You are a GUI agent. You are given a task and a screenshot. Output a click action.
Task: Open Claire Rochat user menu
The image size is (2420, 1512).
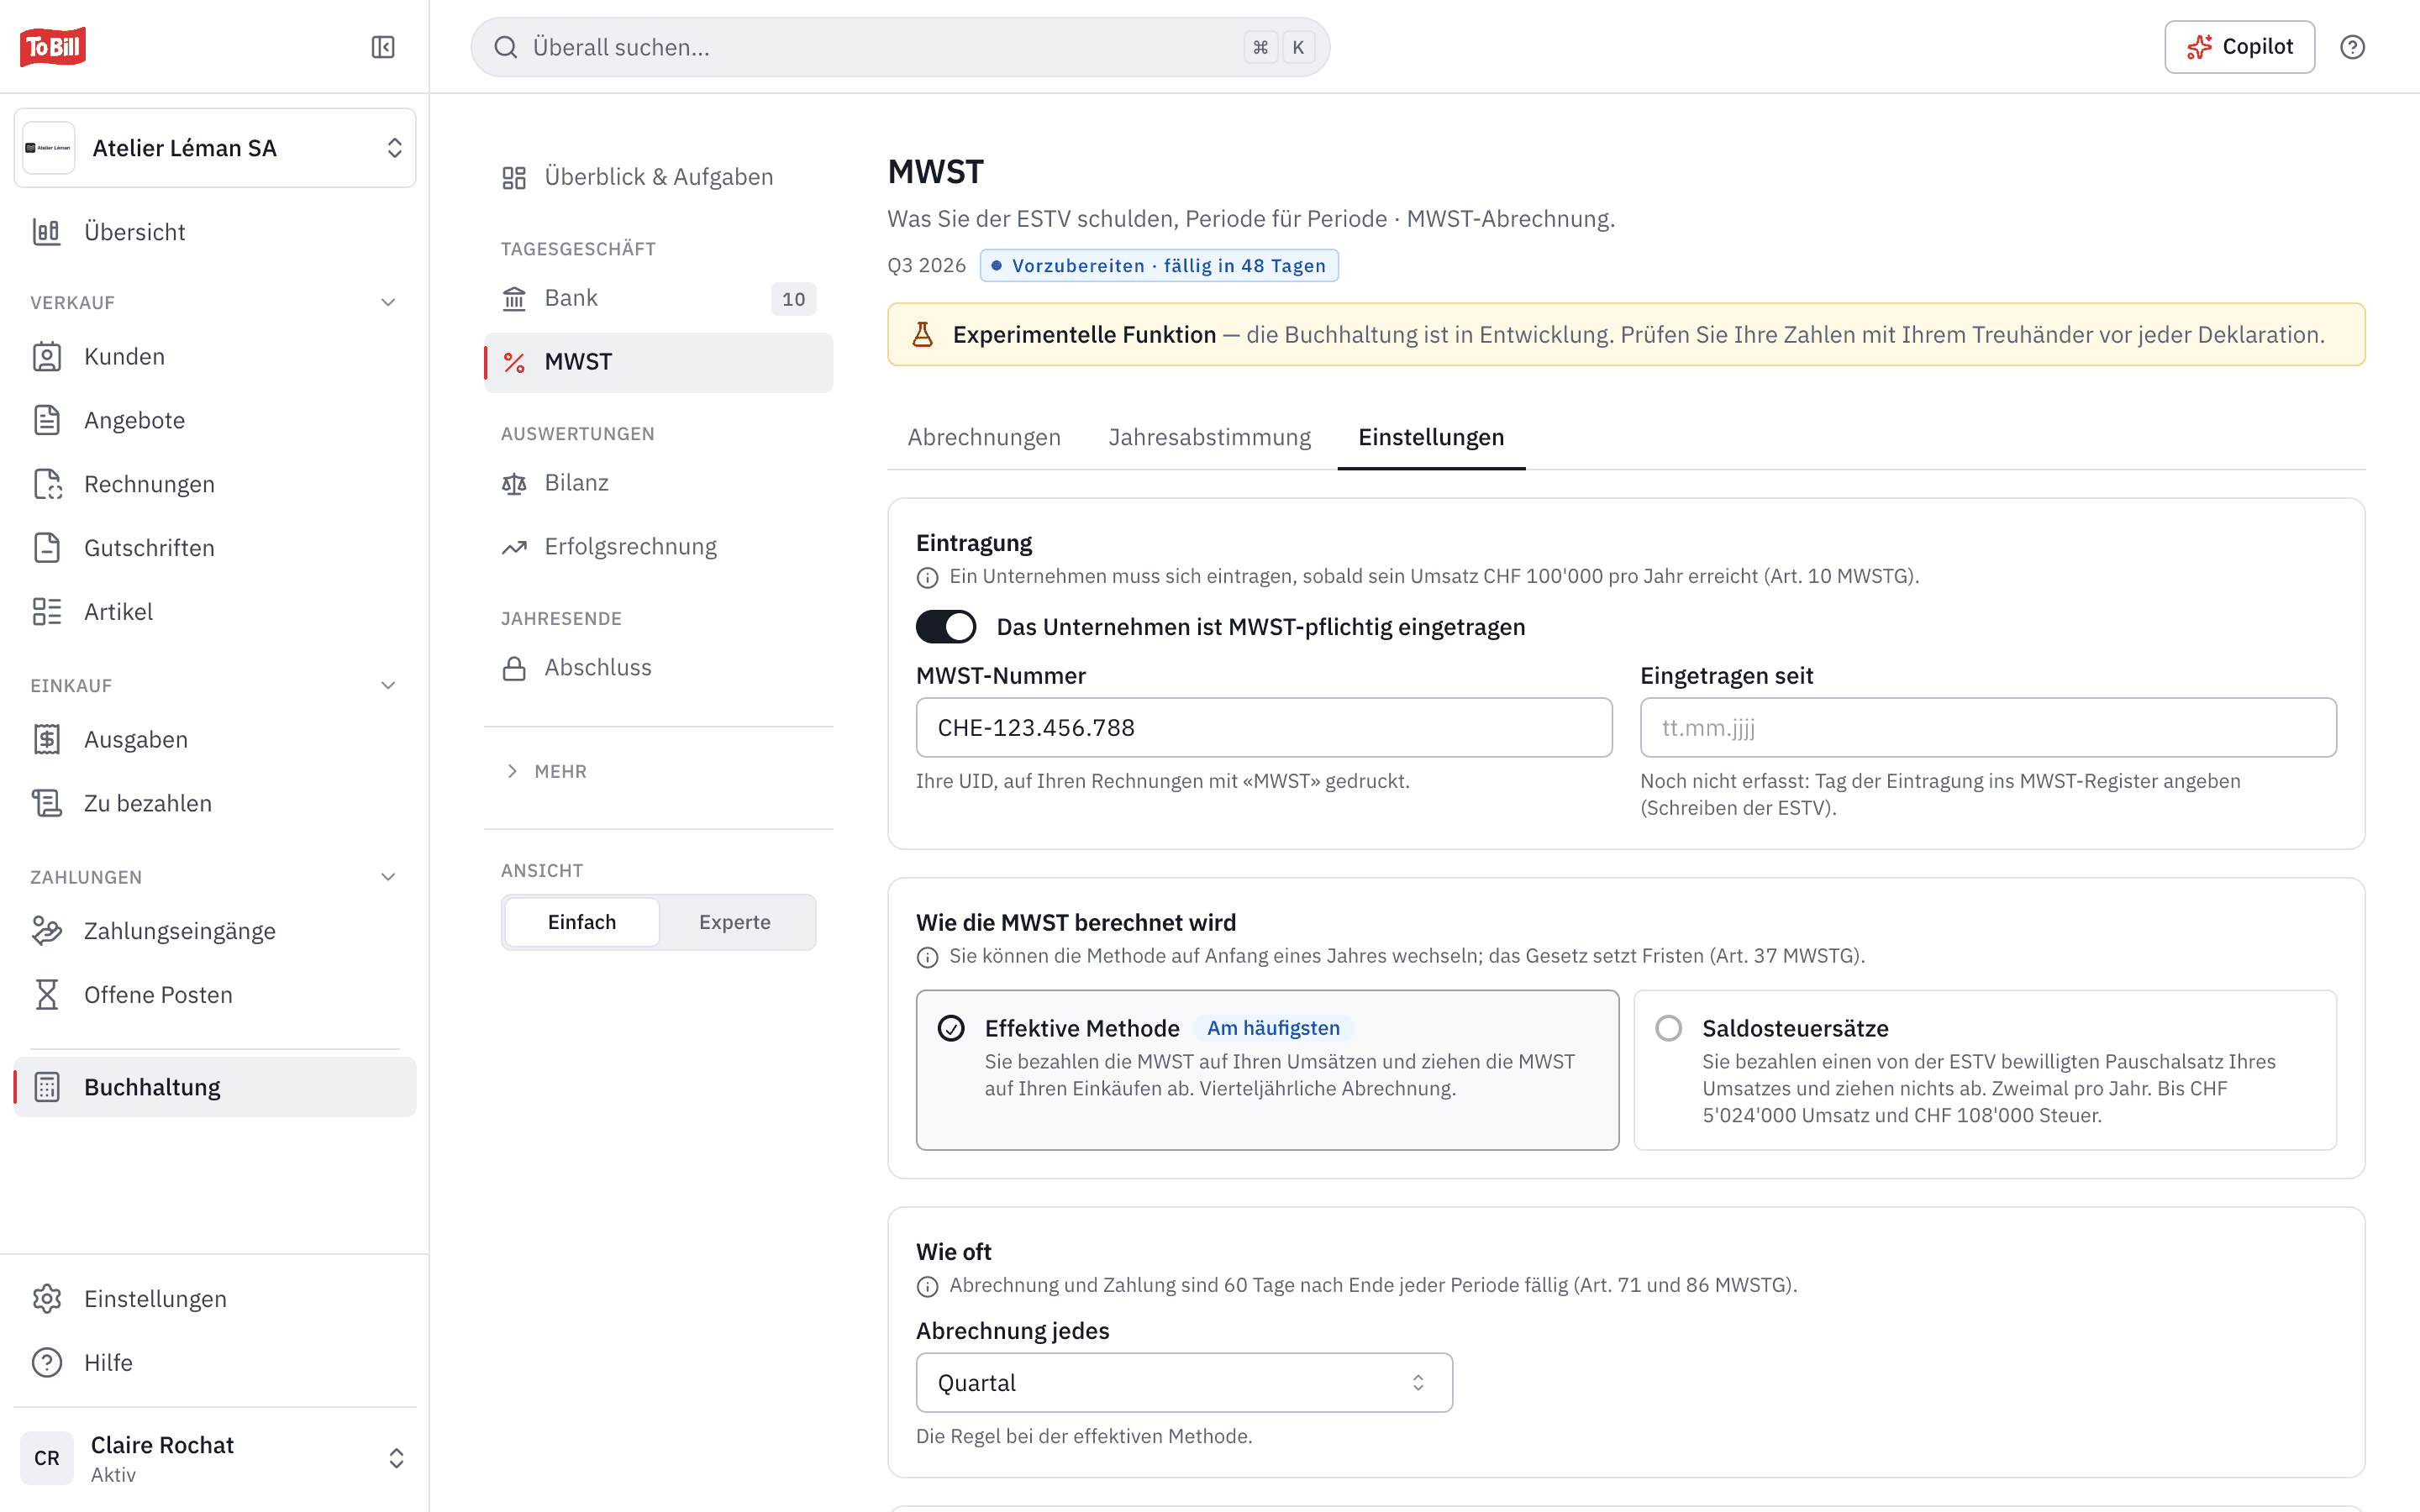coord(215,1458)
